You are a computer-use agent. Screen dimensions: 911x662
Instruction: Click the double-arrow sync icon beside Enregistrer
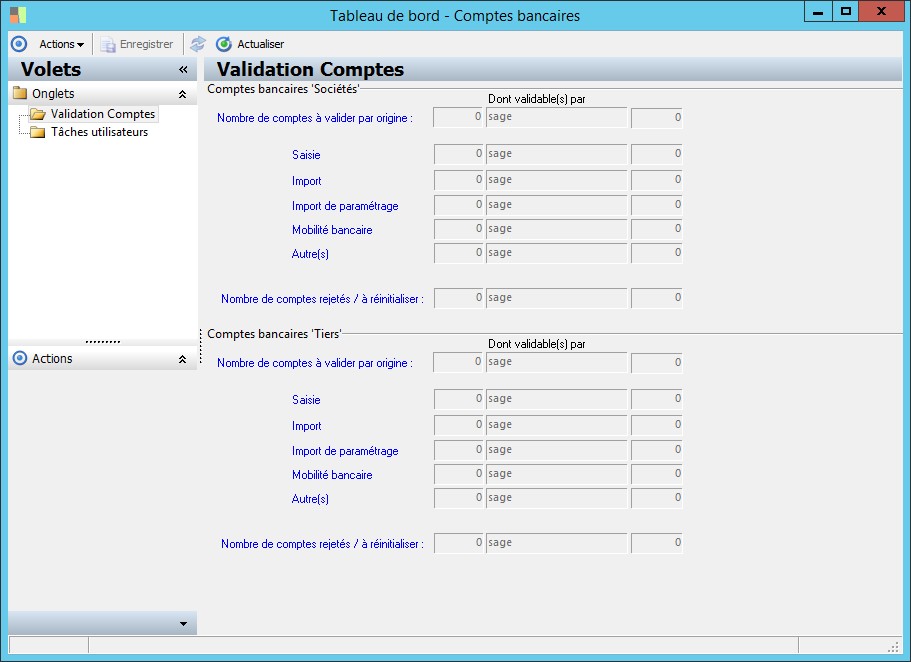[x=198, y=44]
